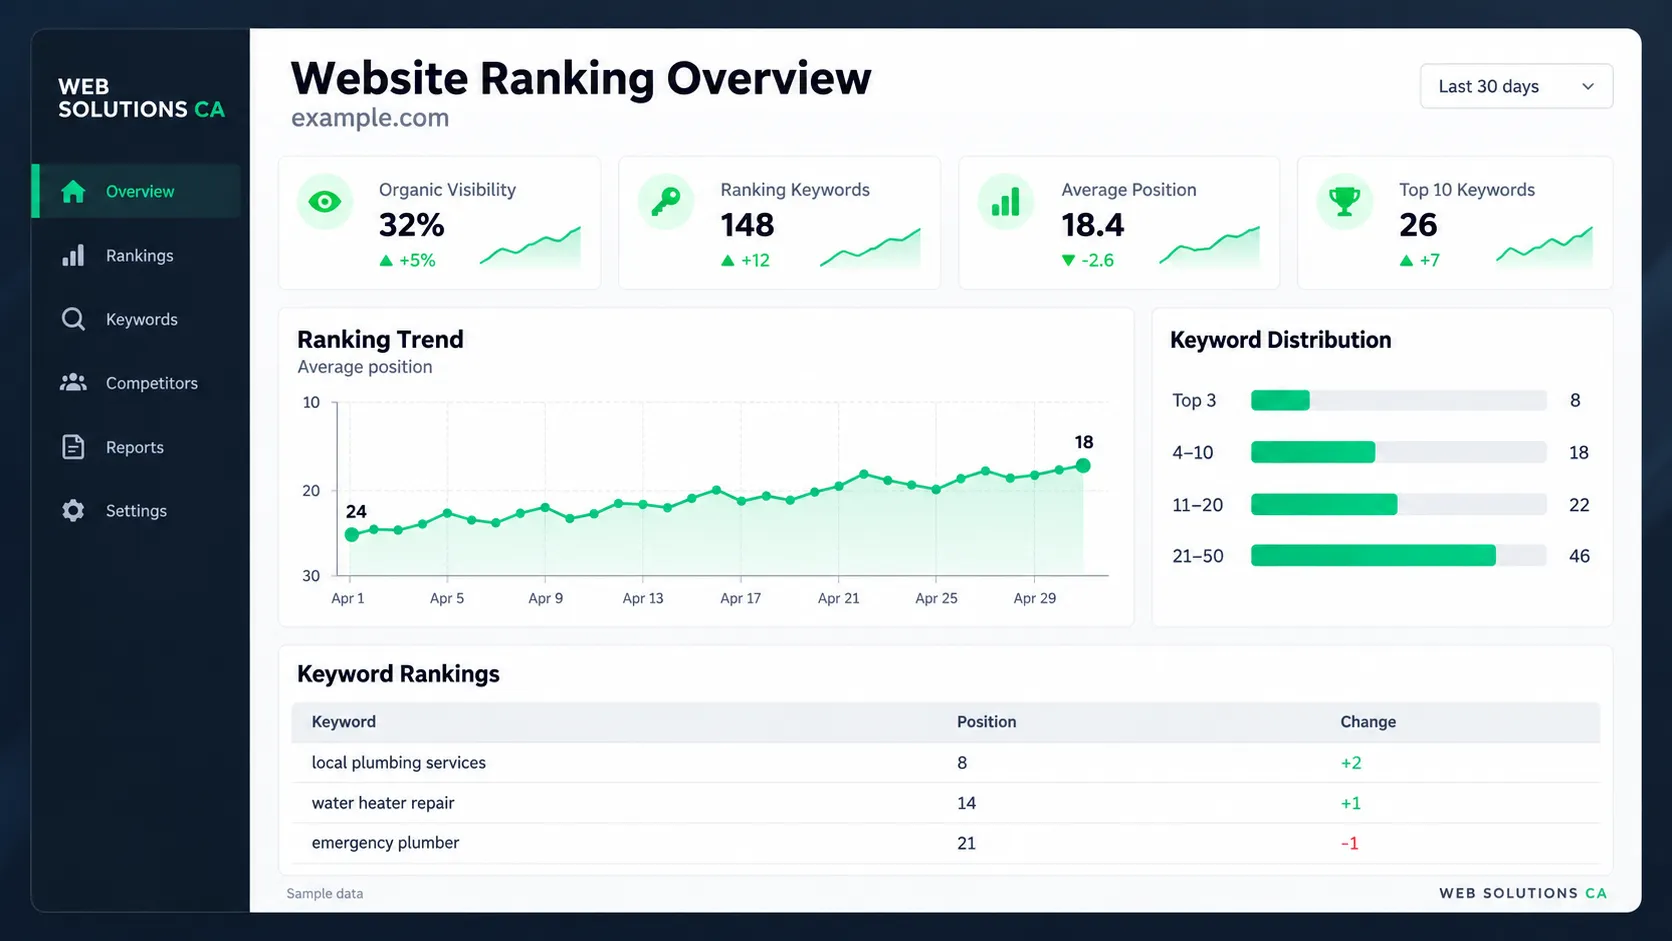1672x941 pixels.
Task: Click the Top 10 Keywords trophy icon
Action: [1345, 202]
